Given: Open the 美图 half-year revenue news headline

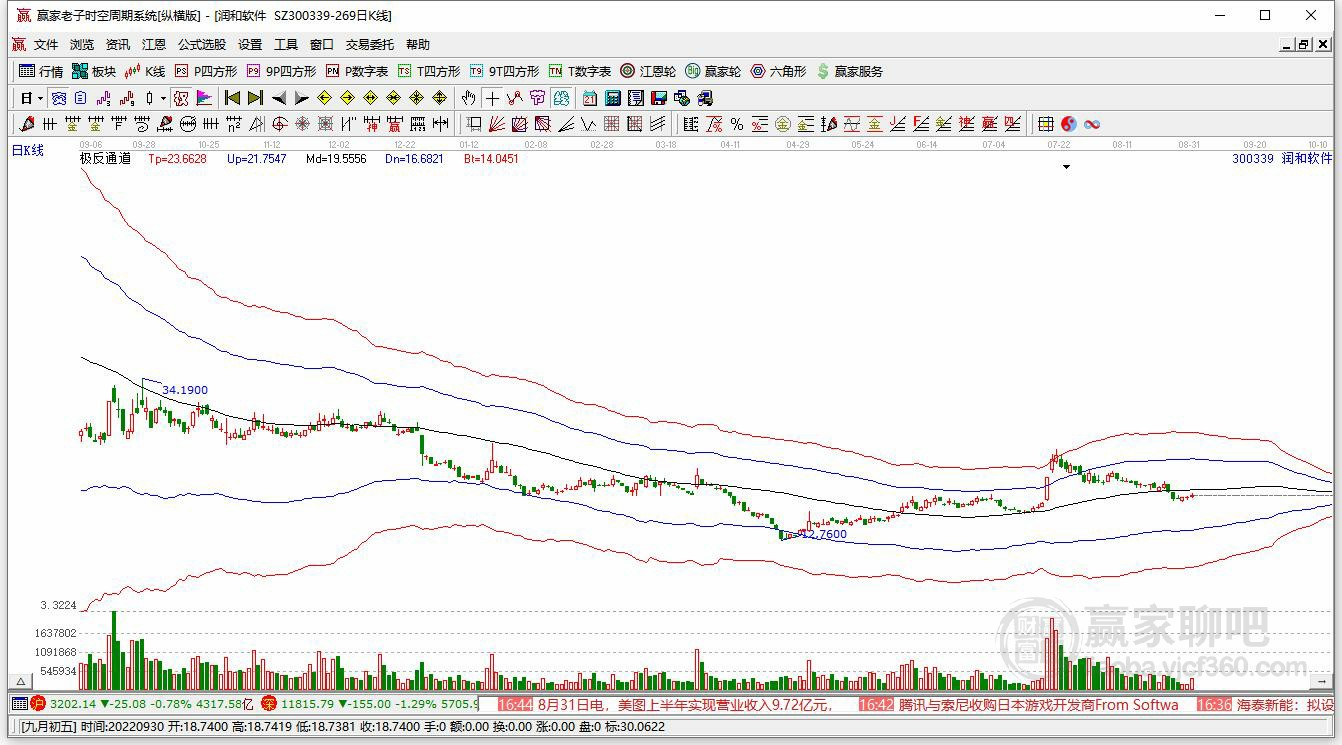Looking at the screenshot, I should [685, 705].
